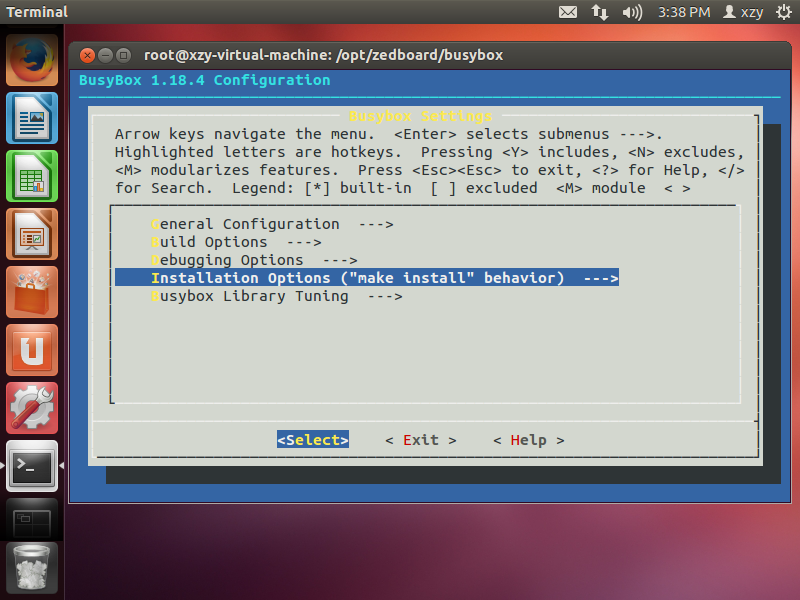Screen dimensions: 800x600
Task: Click the Terminal label in top panel
Action: tap(37, 12)
